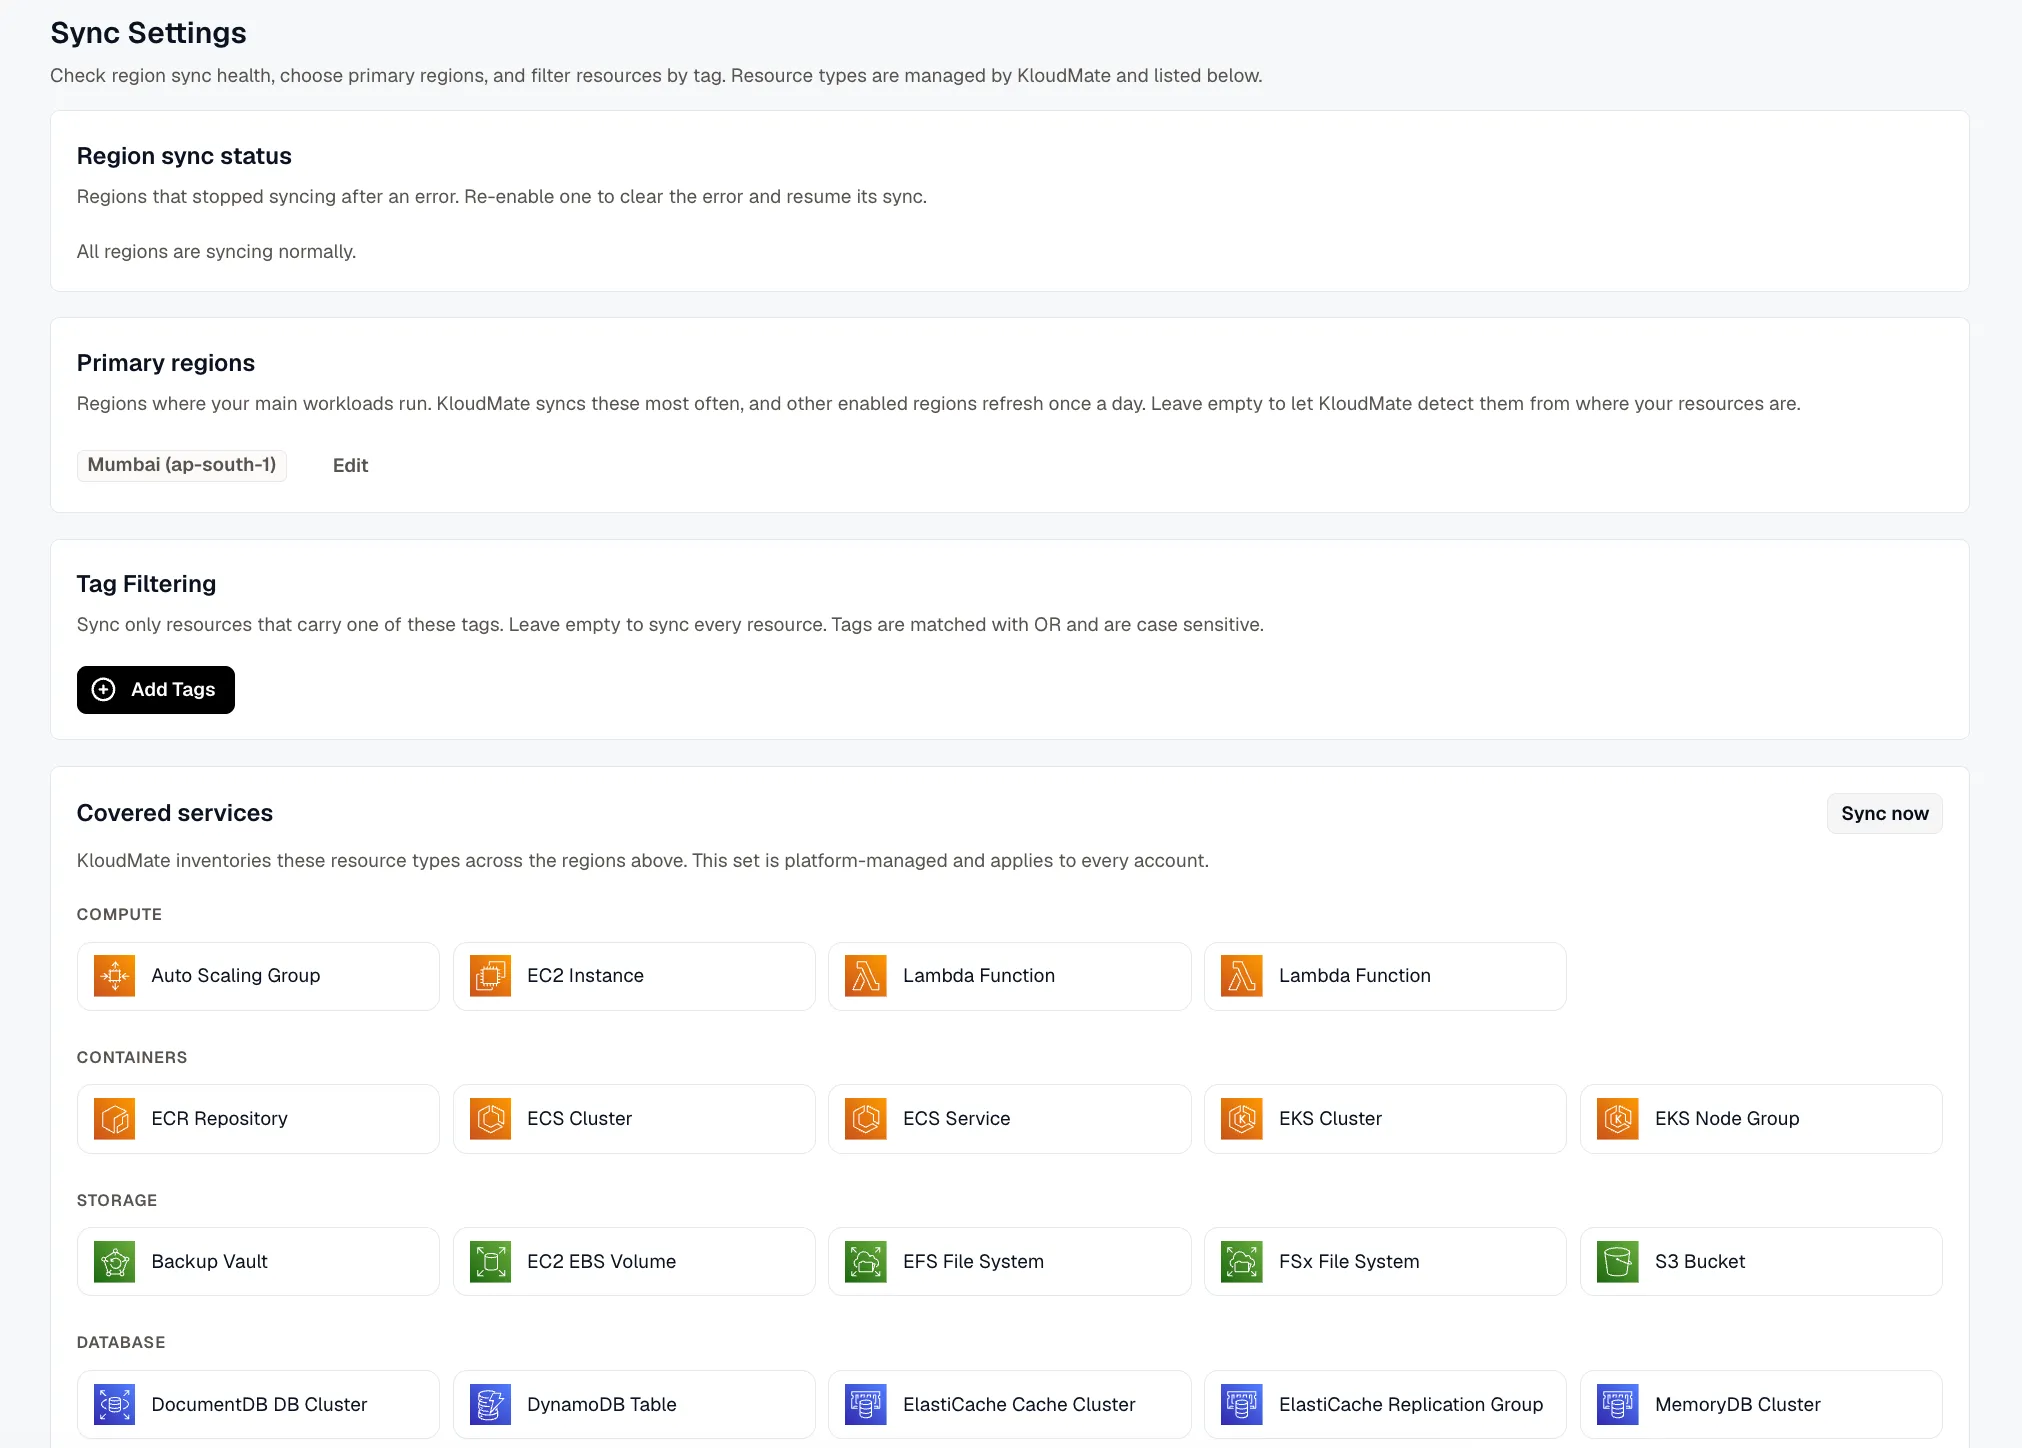
Task: Click the Covered services heading
Action: click(175, 813)
